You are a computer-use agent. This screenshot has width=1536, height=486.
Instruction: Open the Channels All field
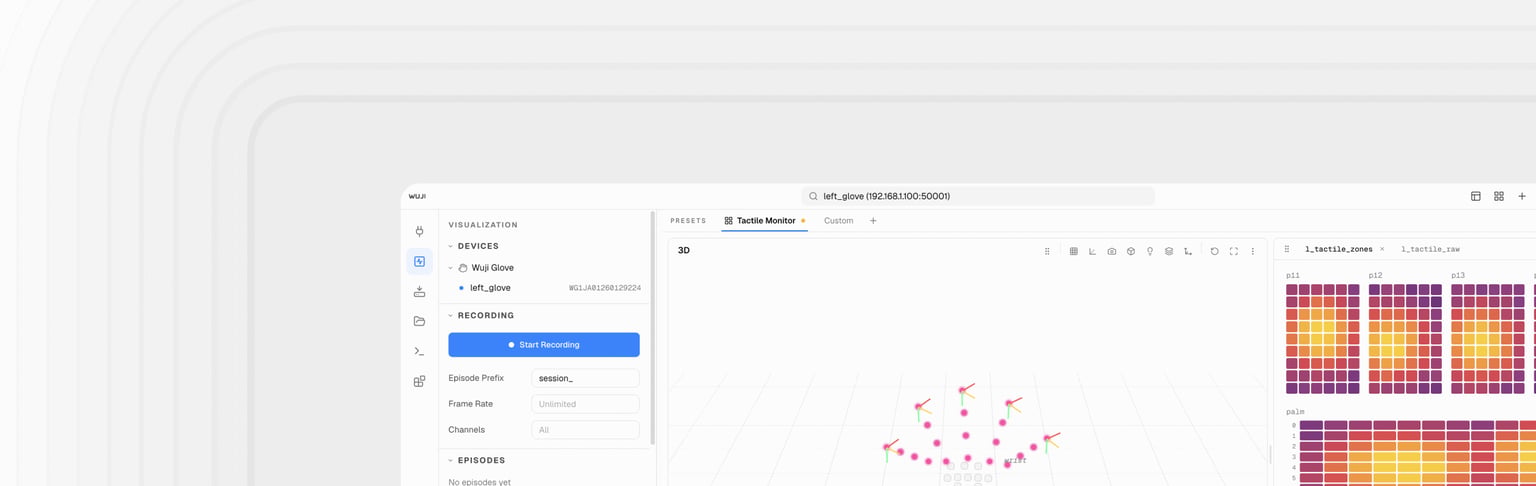click(585, 430)
